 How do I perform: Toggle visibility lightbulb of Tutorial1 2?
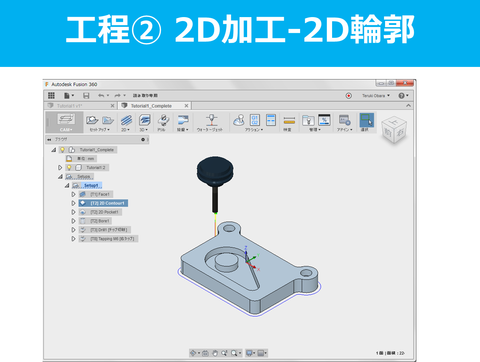[69, 167]
